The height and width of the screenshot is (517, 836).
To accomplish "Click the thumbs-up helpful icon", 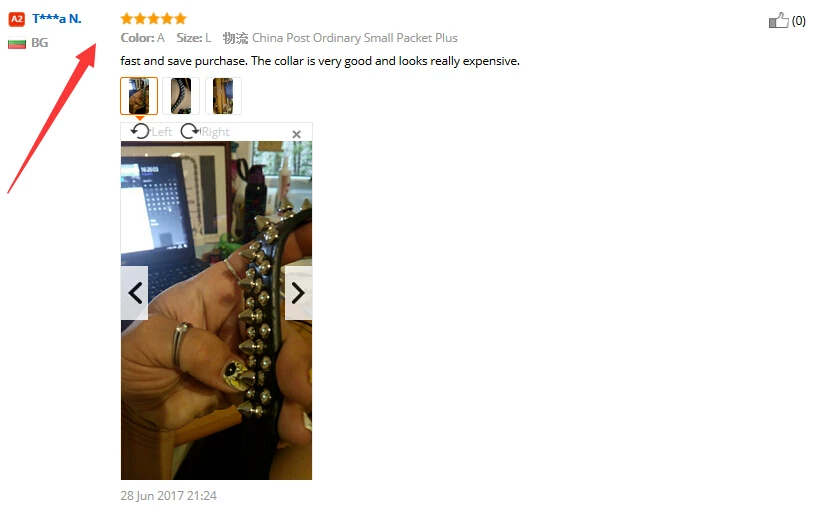I will (x=778, y=20).
